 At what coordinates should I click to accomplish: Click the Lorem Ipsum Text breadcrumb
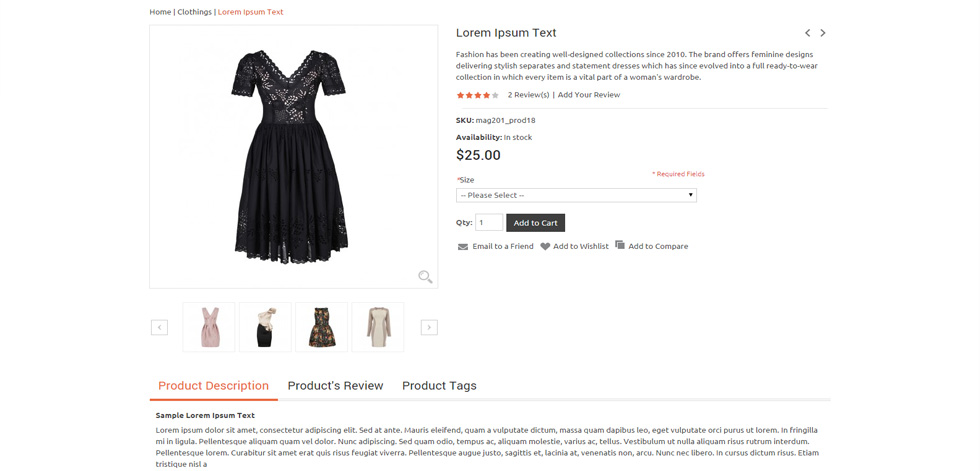click(251, 12)
